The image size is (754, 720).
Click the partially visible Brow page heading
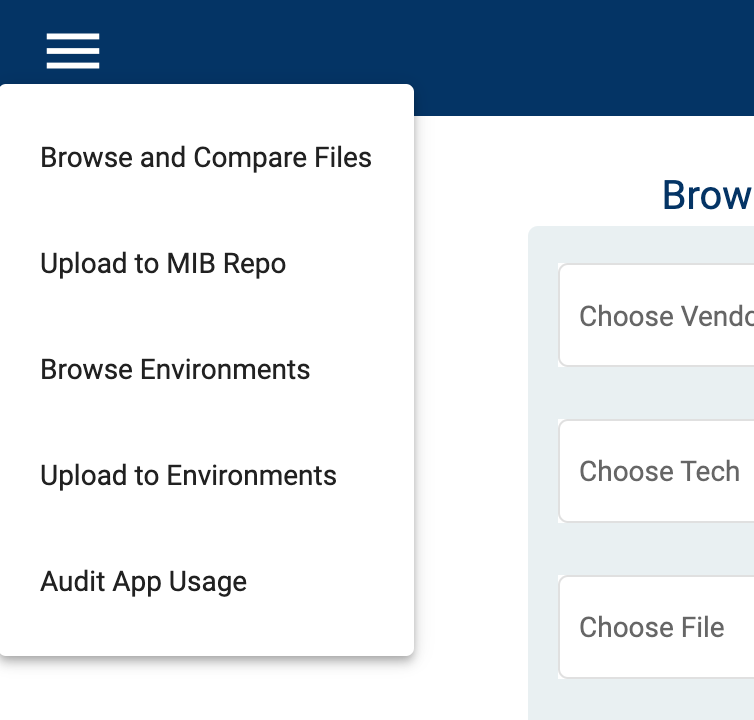tap(706, 196)
